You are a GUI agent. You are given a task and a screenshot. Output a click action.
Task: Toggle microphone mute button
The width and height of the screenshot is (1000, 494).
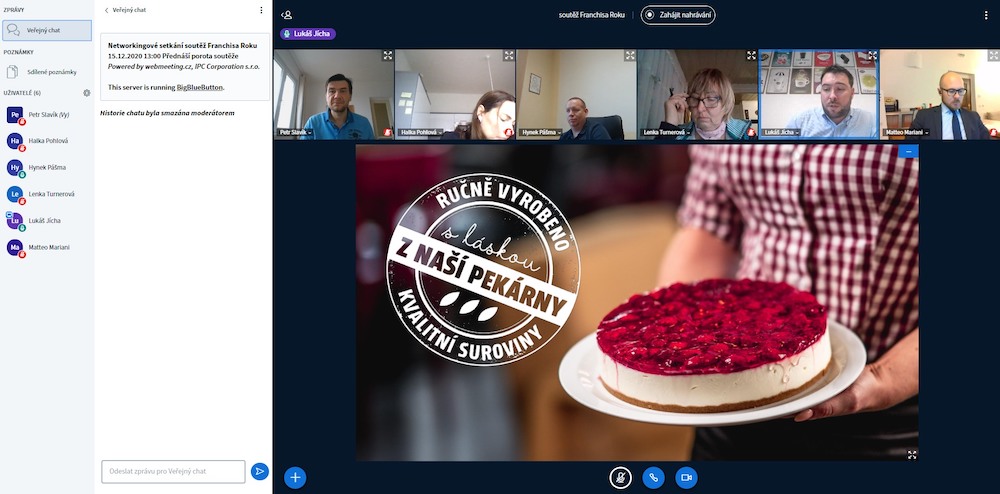[x=621, y=477]
